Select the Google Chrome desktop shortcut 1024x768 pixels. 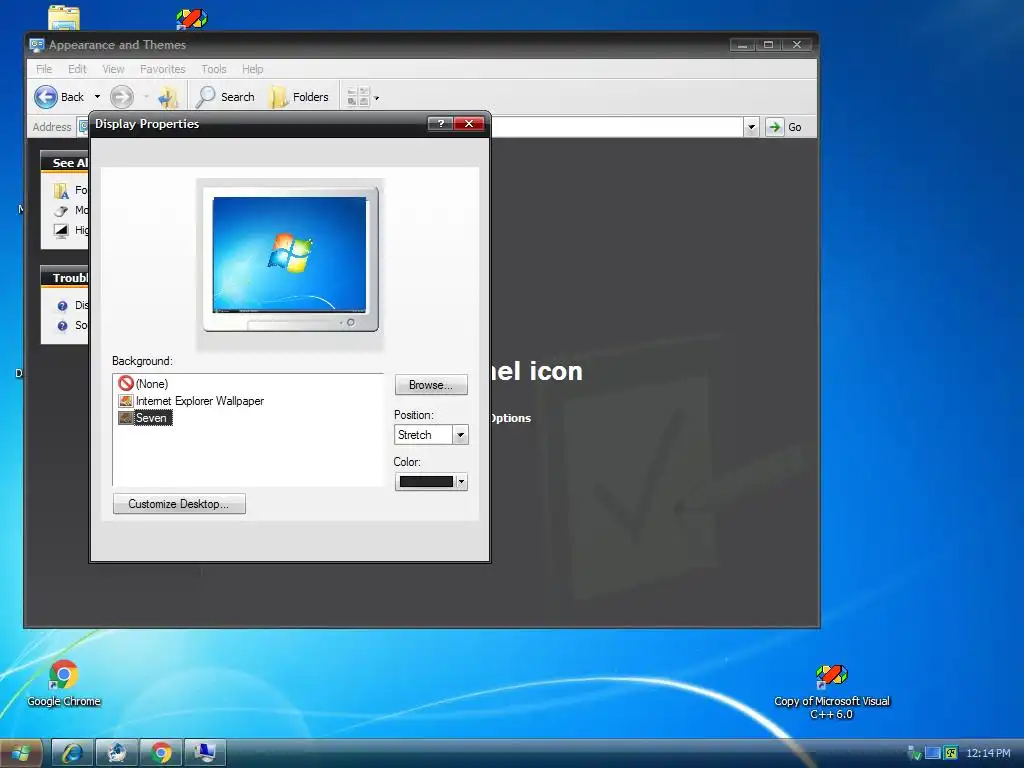coord(64,683)
